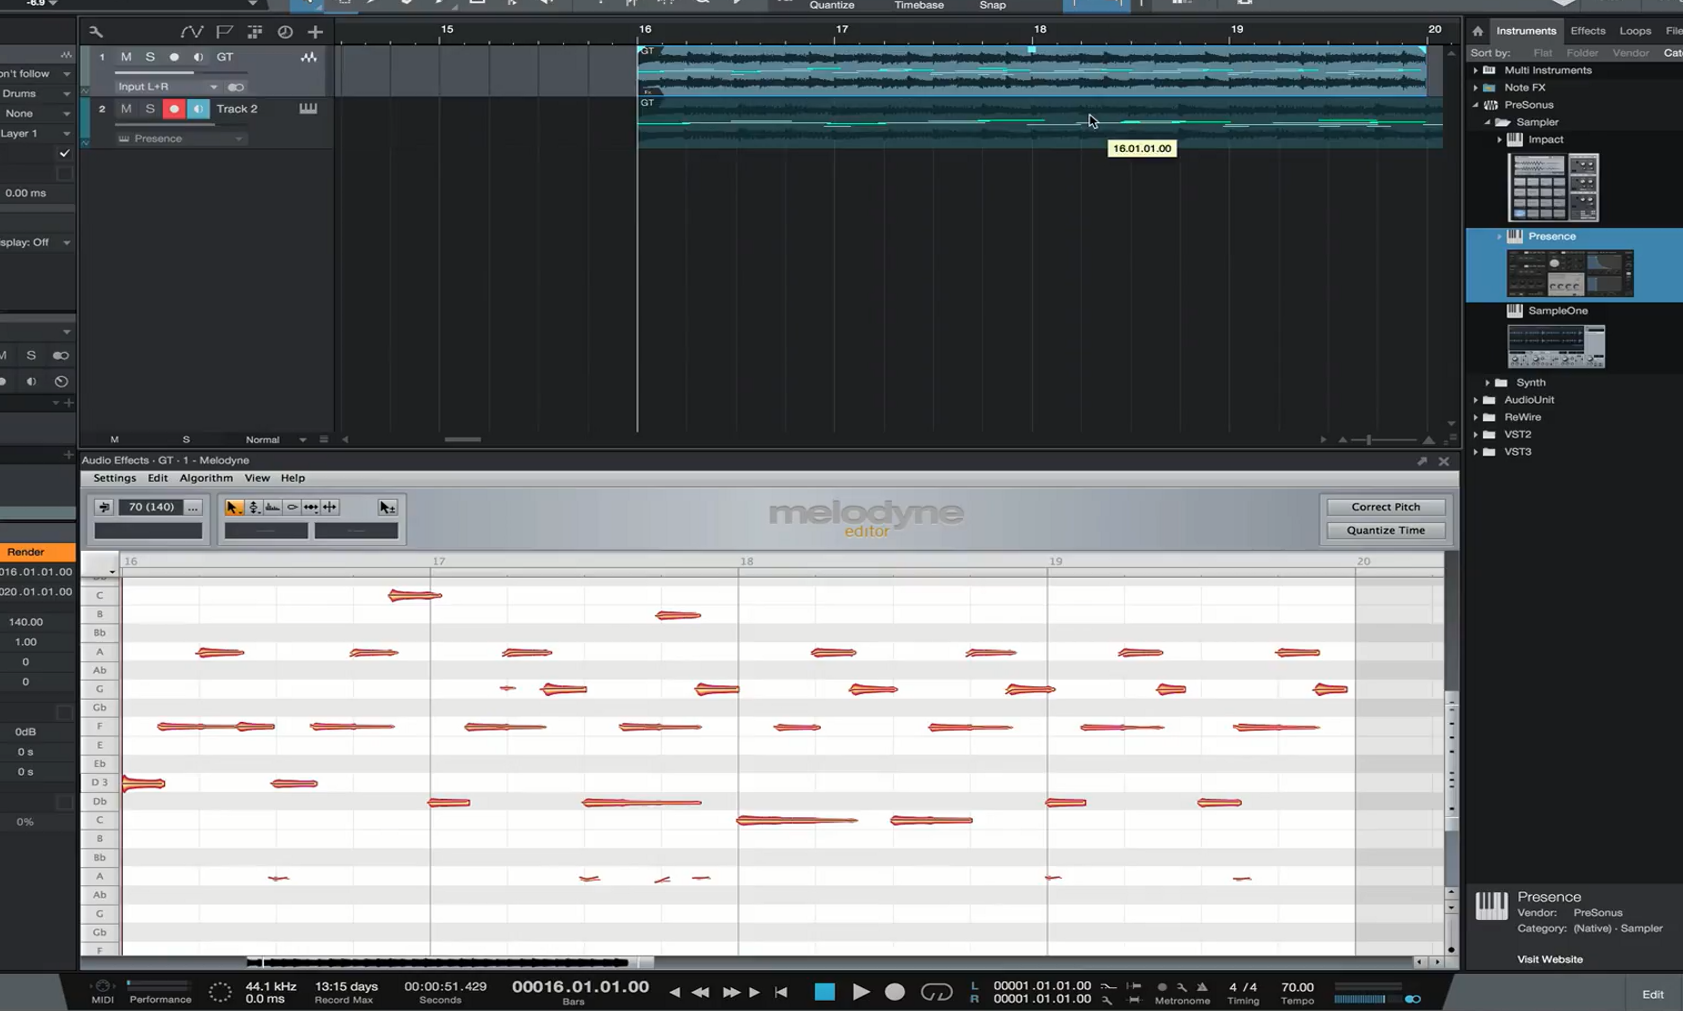Select the Melodyne note separation tool
The width and height of the screenshot is (1683, 1011).
click(330, 507)
